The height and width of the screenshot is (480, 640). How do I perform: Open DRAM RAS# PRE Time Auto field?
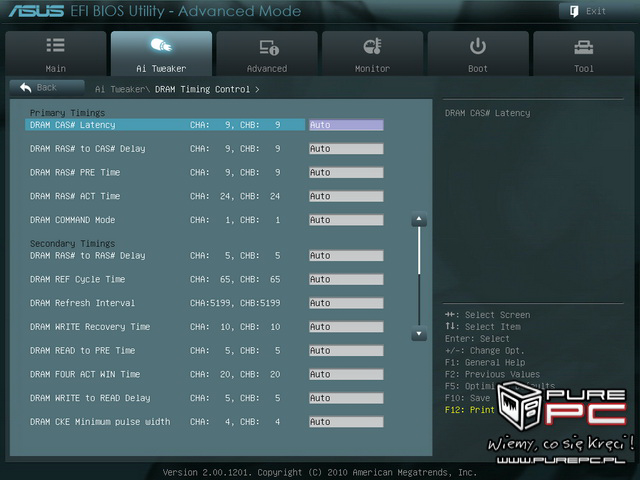346,172
